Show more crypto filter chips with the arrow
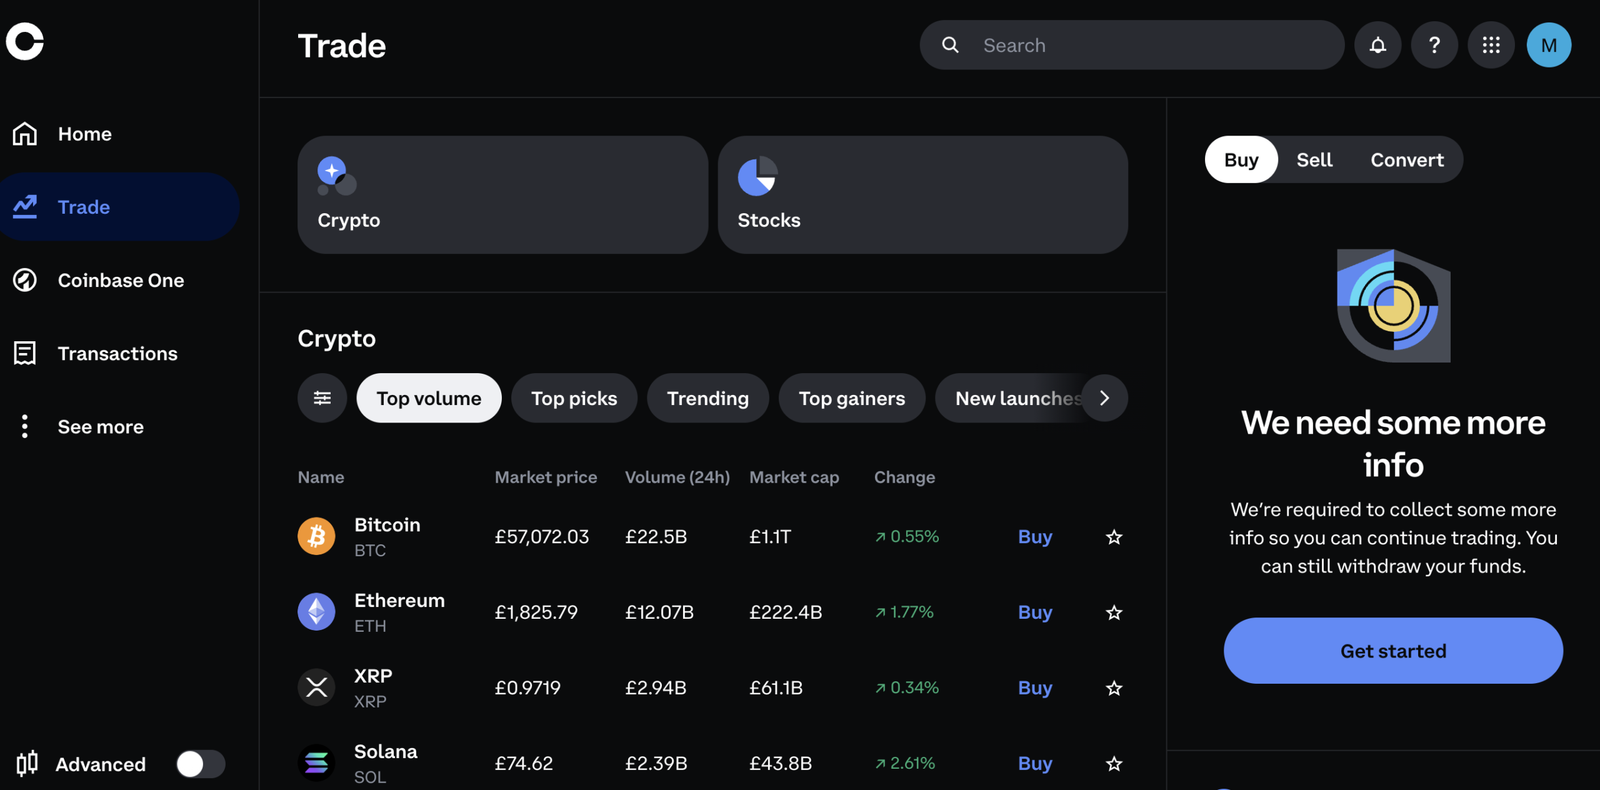 (x=1104, y=398)
